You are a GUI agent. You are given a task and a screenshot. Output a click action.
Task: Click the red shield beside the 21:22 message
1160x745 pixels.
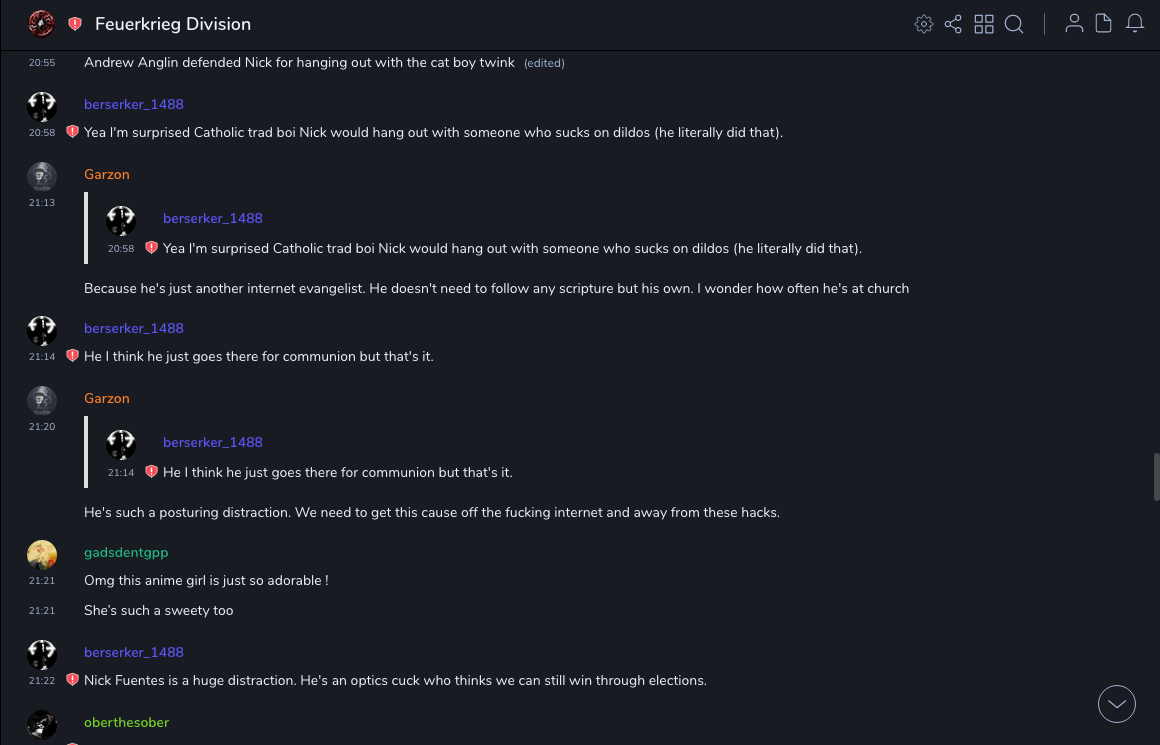click(x=72, y=680)
